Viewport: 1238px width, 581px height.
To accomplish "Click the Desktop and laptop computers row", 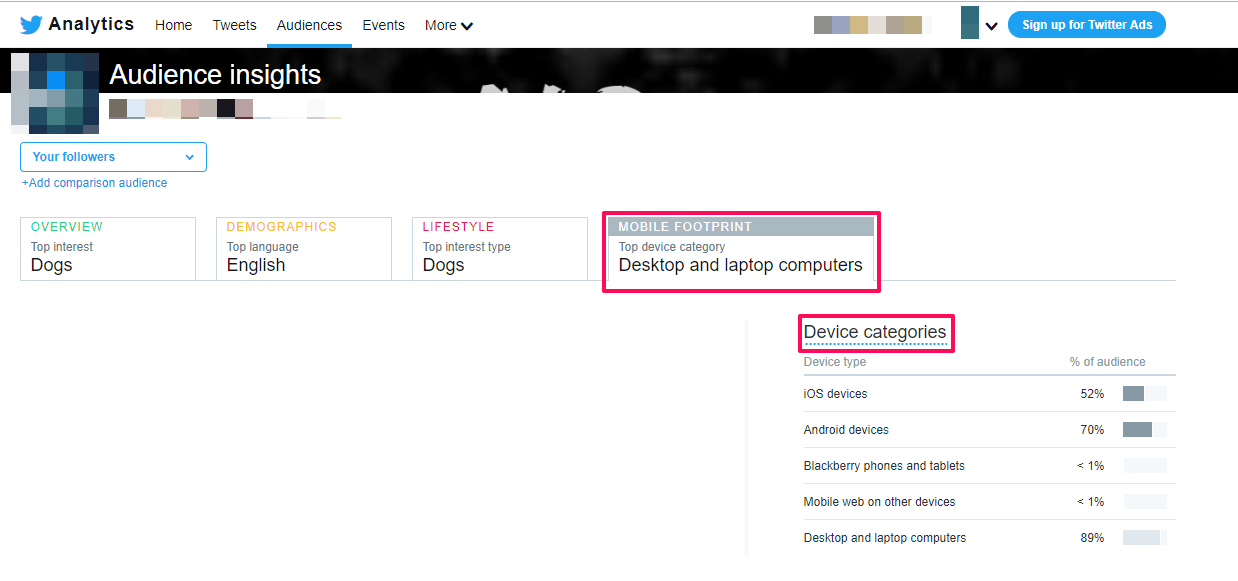I will coord(884,538).
